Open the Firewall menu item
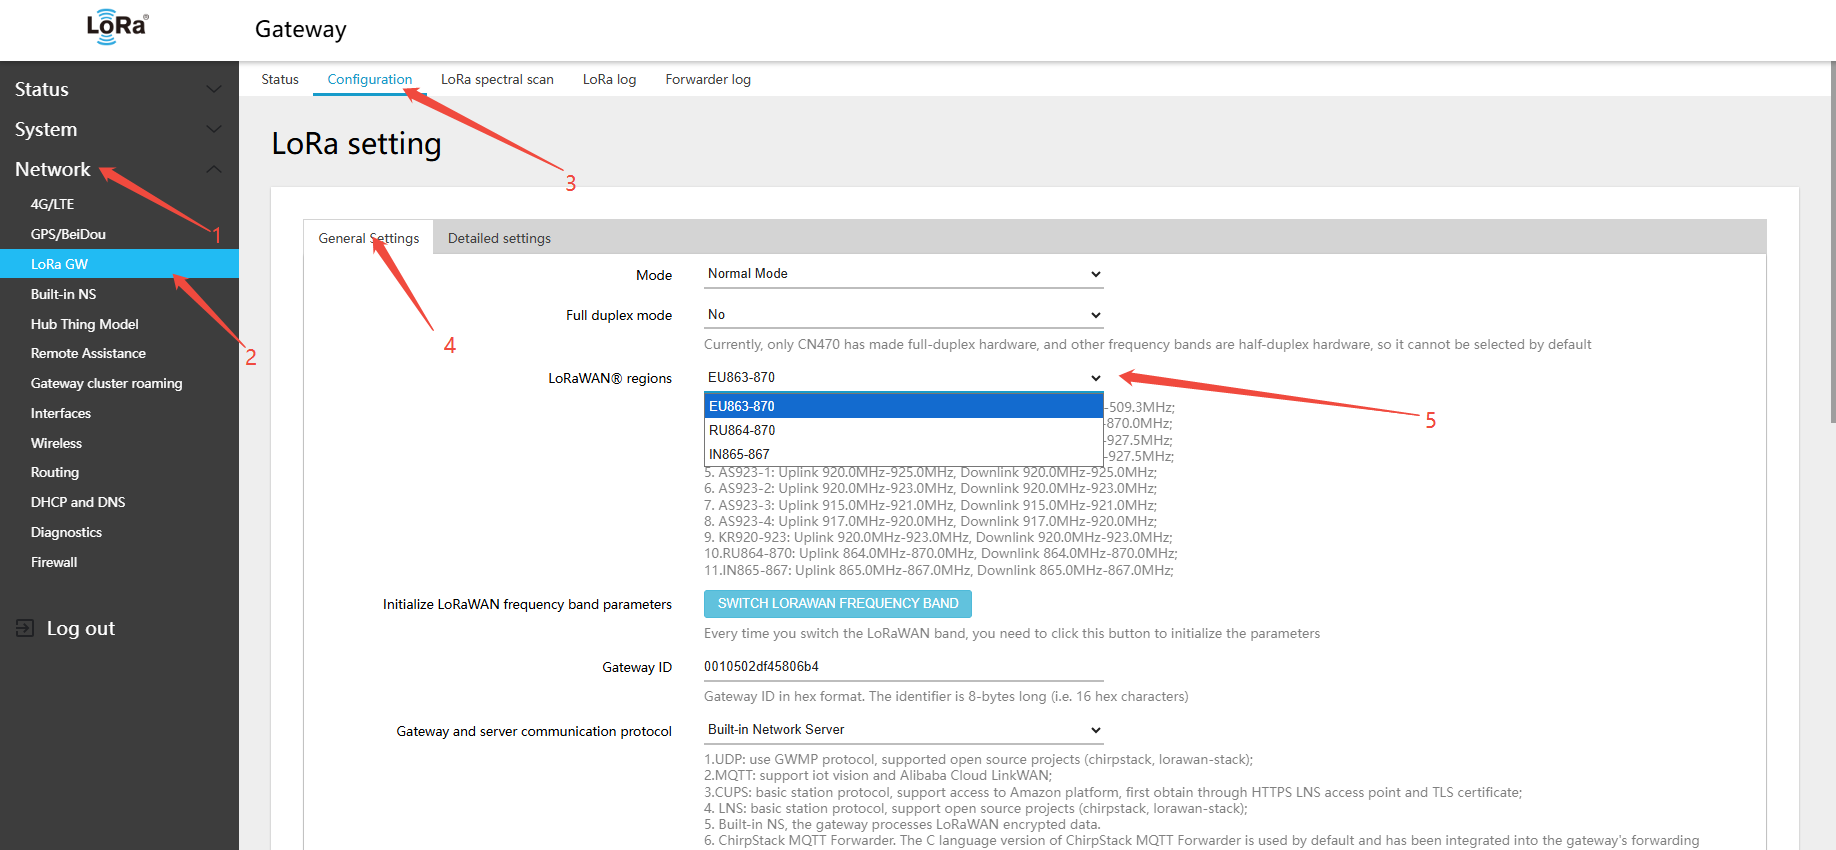The image size is (1836, 850). [x=54, y=562]
